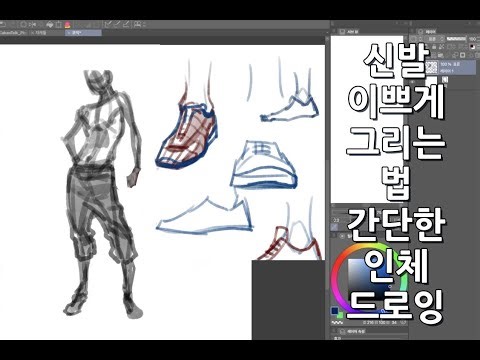This screenshot has width=480, height=360.
Task: Select the green sub color swatch
Action: pos(341,315)
